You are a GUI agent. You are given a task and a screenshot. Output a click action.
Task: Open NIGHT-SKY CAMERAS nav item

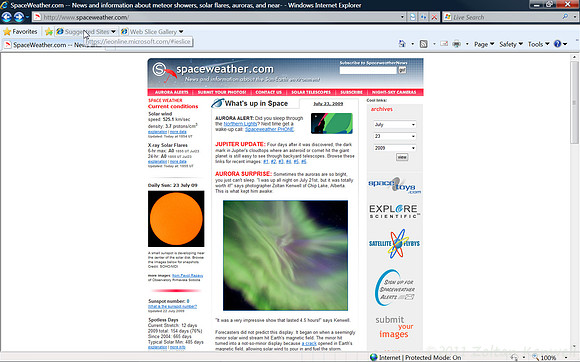tap(394, 92)
